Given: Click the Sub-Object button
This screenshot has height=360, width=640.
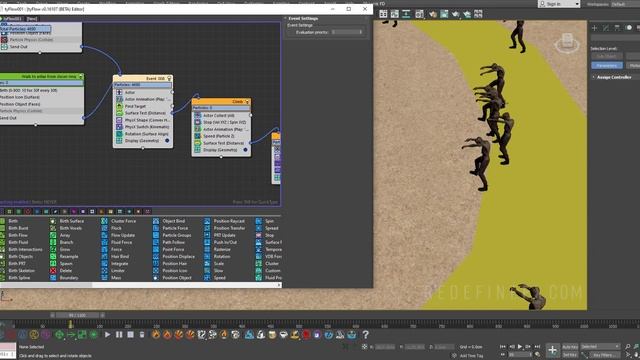Looking at the screenshot, I should pyautogui.click(x=607, y=56).
